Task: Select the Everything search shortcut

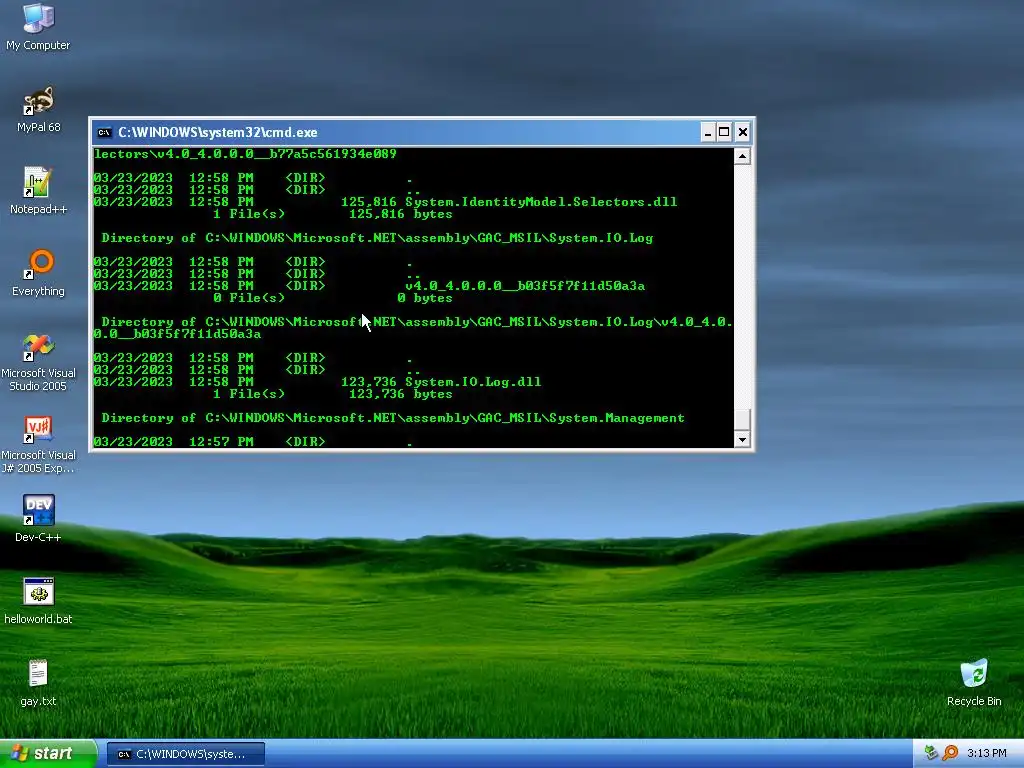Action: point(38,272)
